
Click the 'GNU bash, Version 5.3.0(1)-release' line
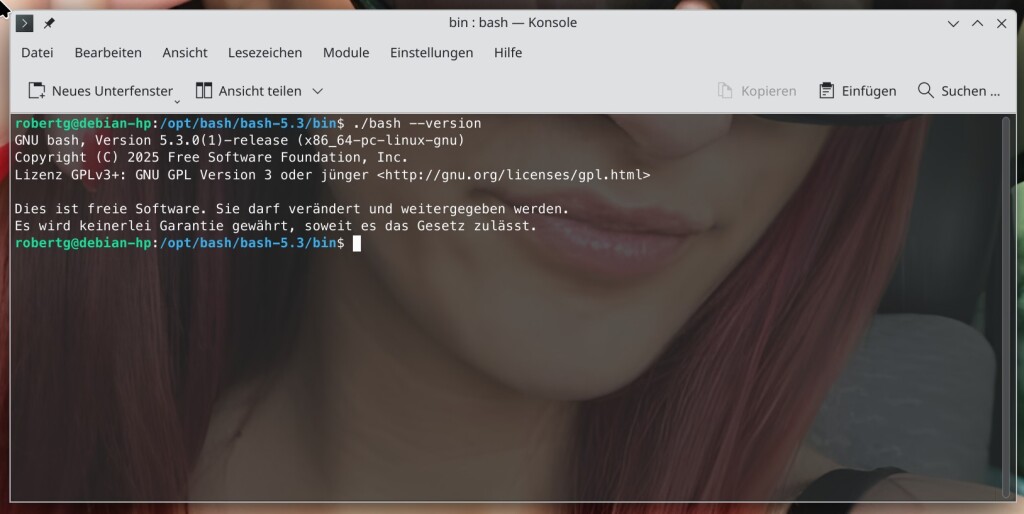pos(240,140)
